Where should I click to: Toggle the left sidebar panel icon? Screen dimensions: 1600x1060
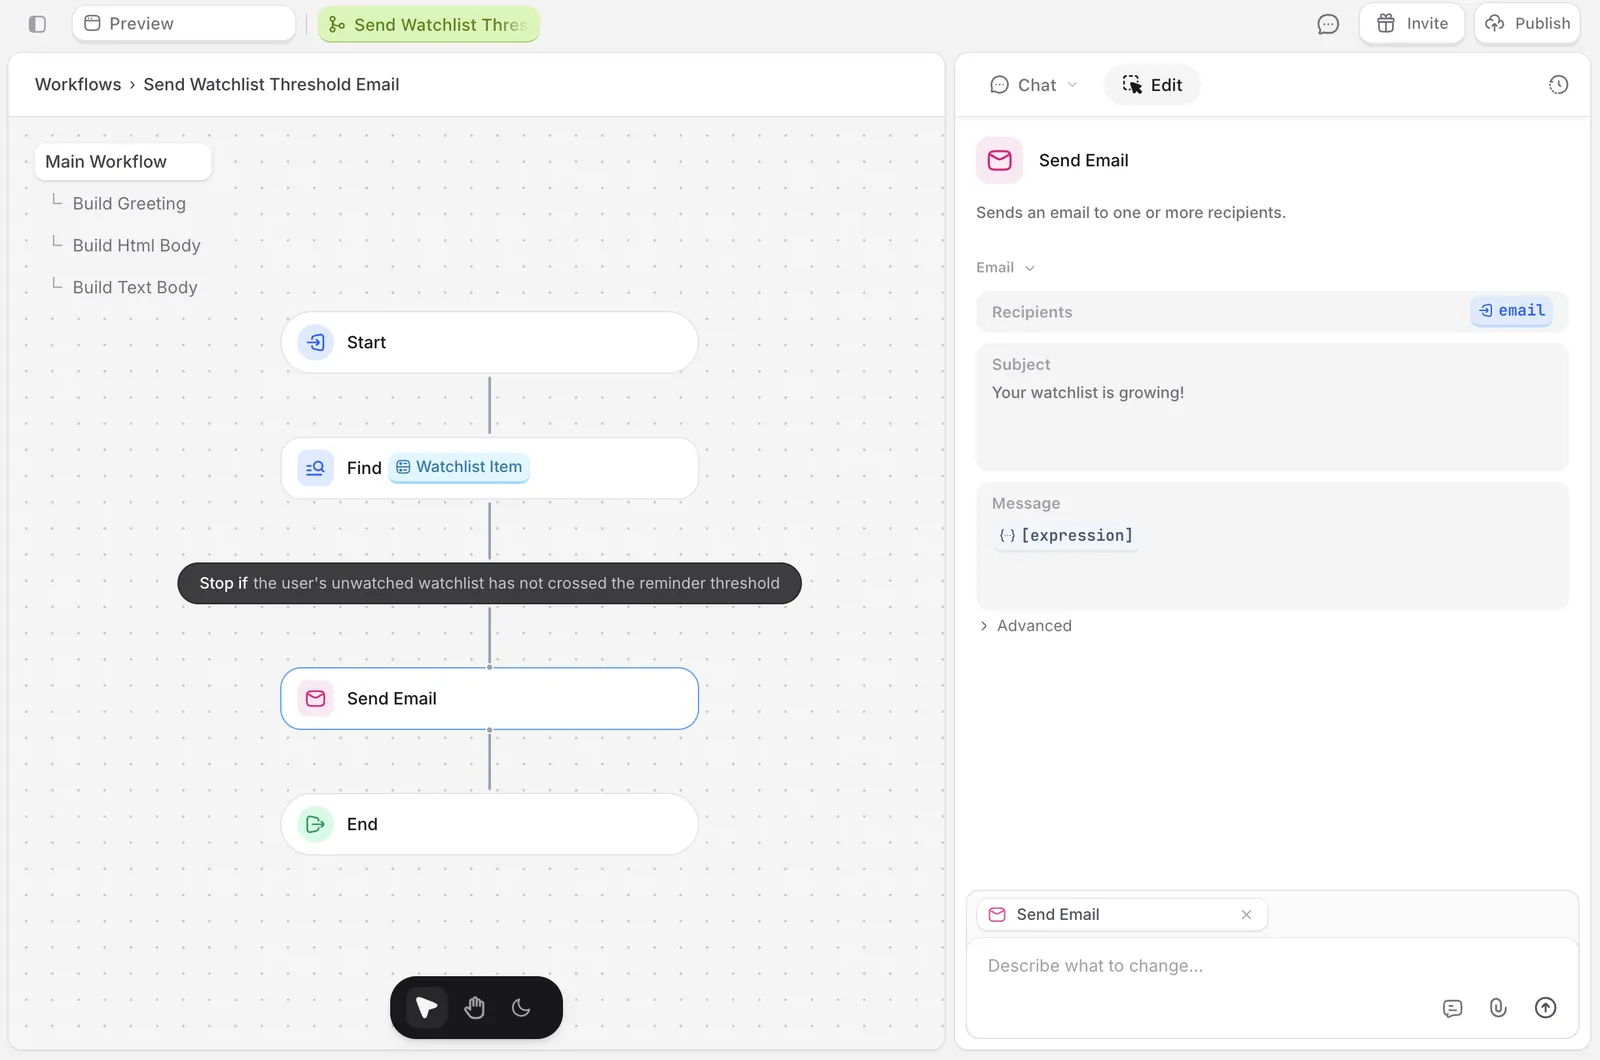[x=37, y=24]
